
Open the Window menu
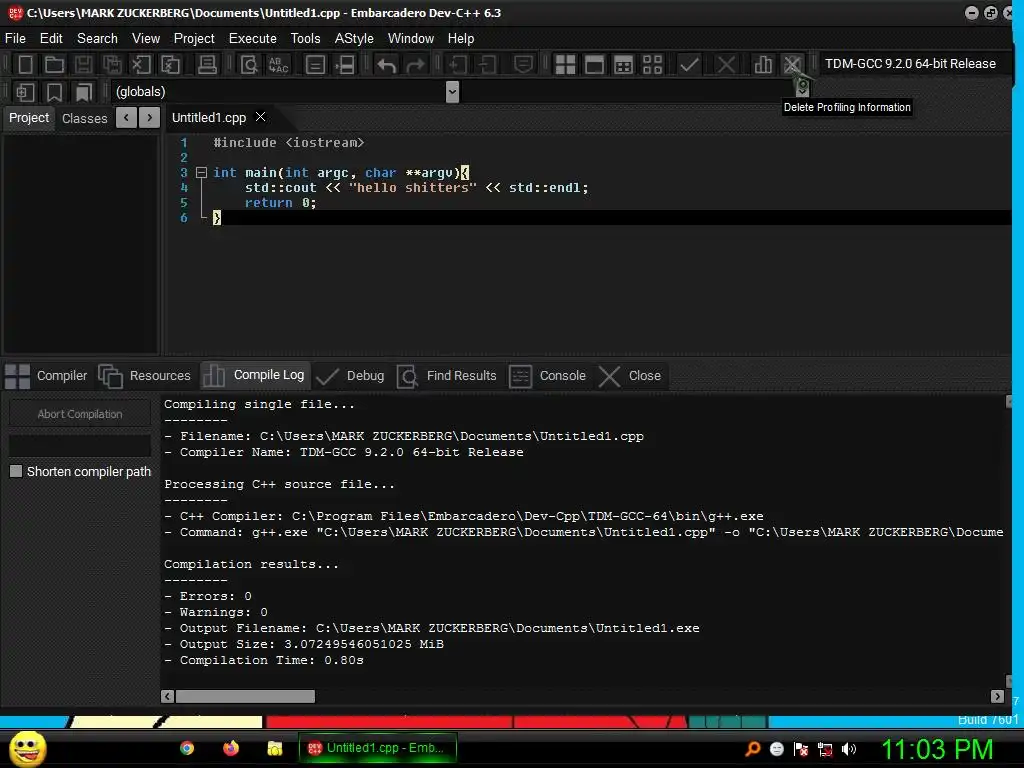point(411,39)
